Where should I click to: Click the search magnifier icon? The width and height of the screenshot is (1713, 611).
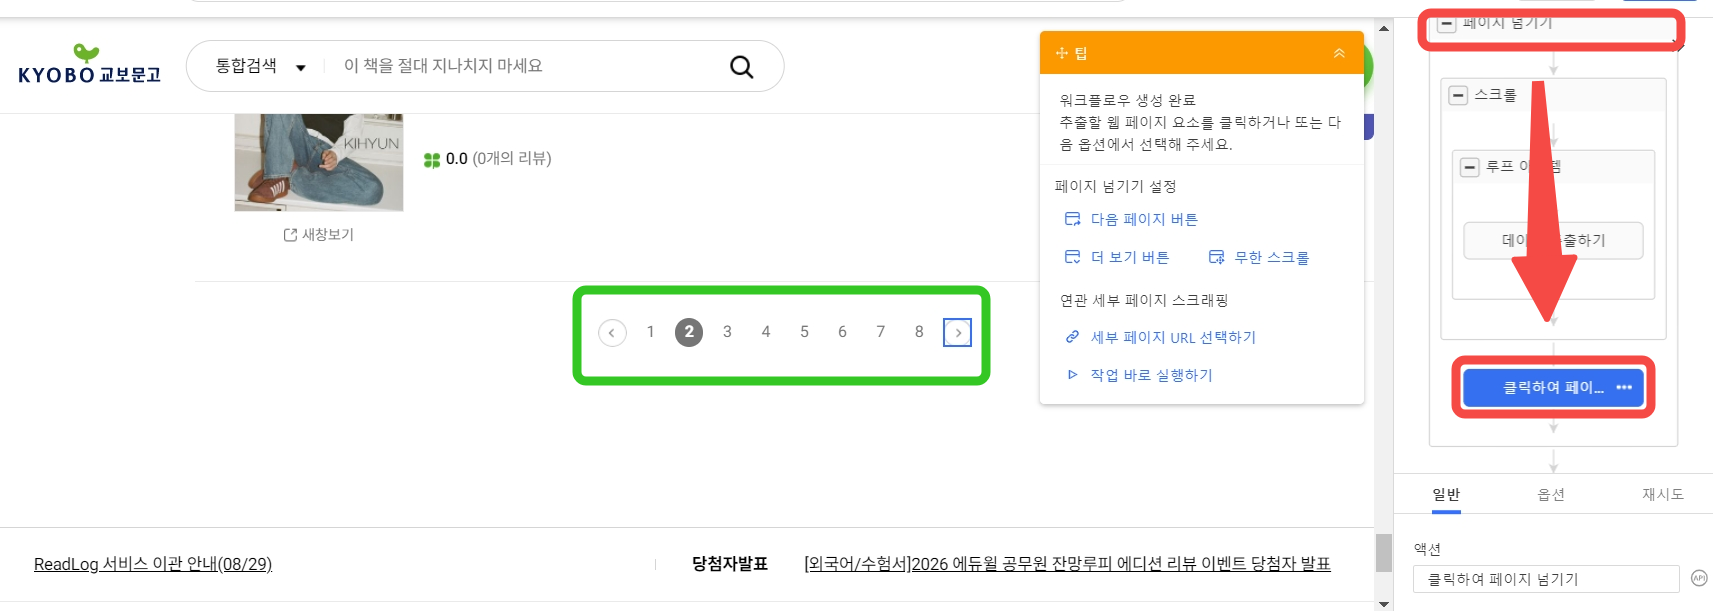point(741,67)
